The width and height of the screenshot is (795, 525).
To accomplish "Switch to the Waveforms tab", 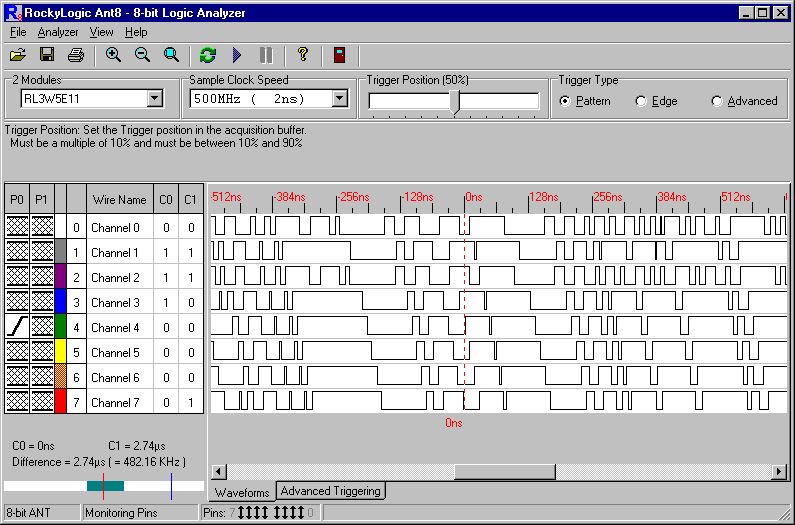I will tap(242, 492).
